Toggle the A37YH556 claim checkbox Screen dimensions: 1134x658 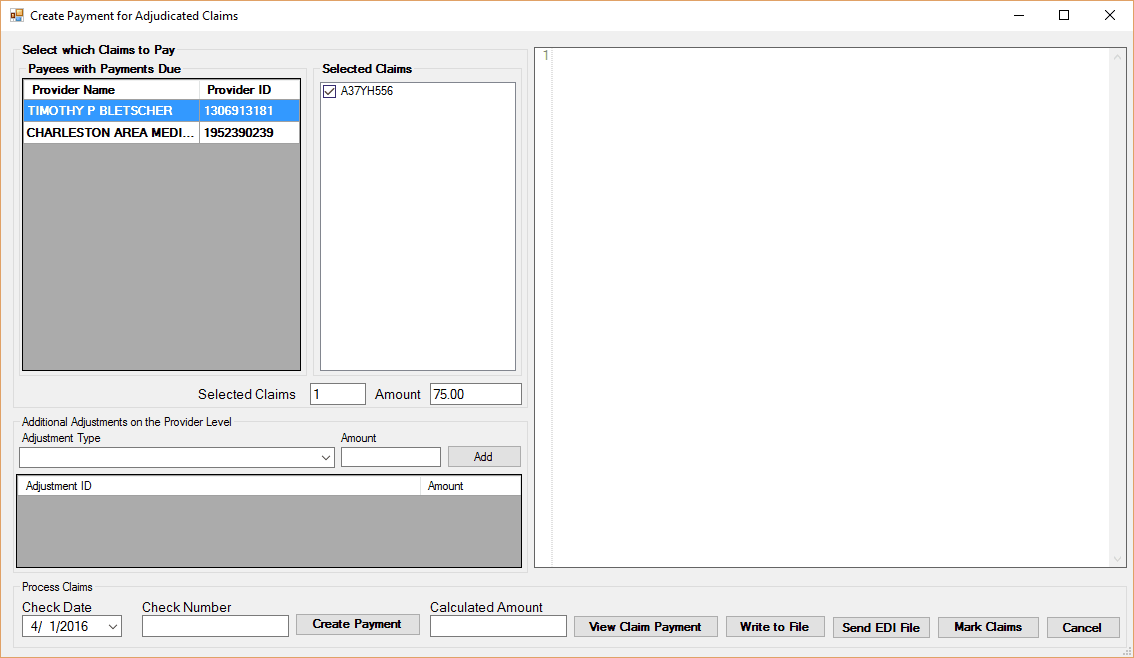pyautogui.click(x=329, y=91)
